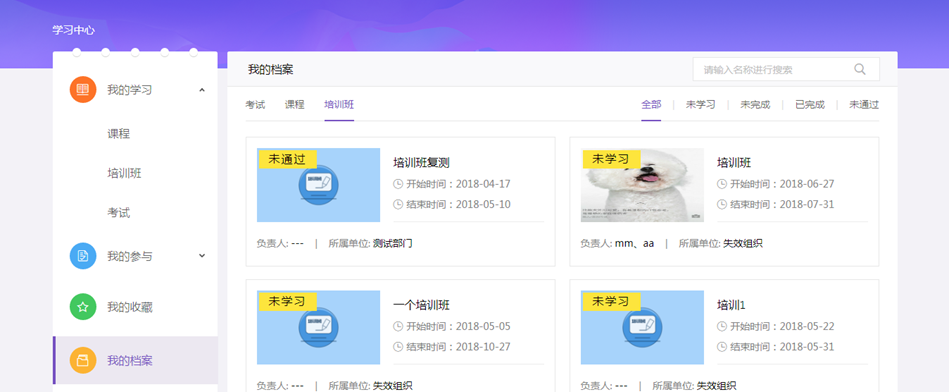Click the 我的档案 panel heading
The height and width of the screenshot is (392, 949).
pyautogui.click(x=271, y=70)
